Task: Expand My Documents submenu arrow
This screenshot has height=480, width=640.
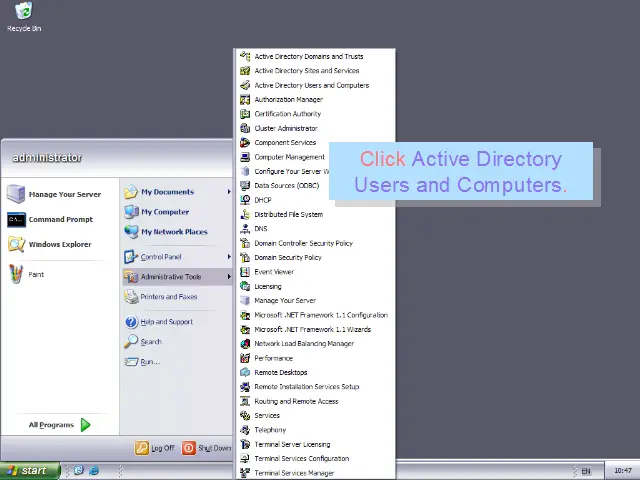Action: 229,191
